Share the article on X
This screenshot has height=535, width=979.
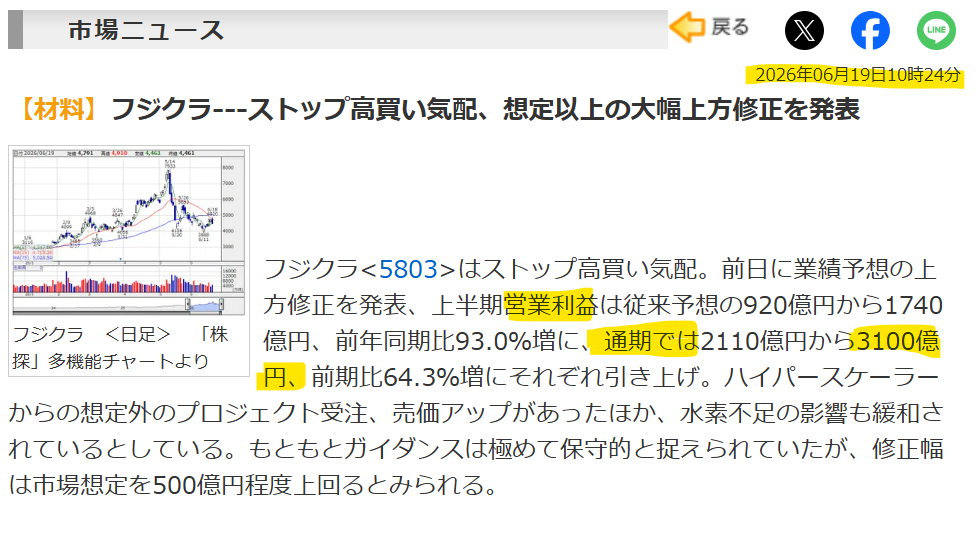(x=804, y=30)
